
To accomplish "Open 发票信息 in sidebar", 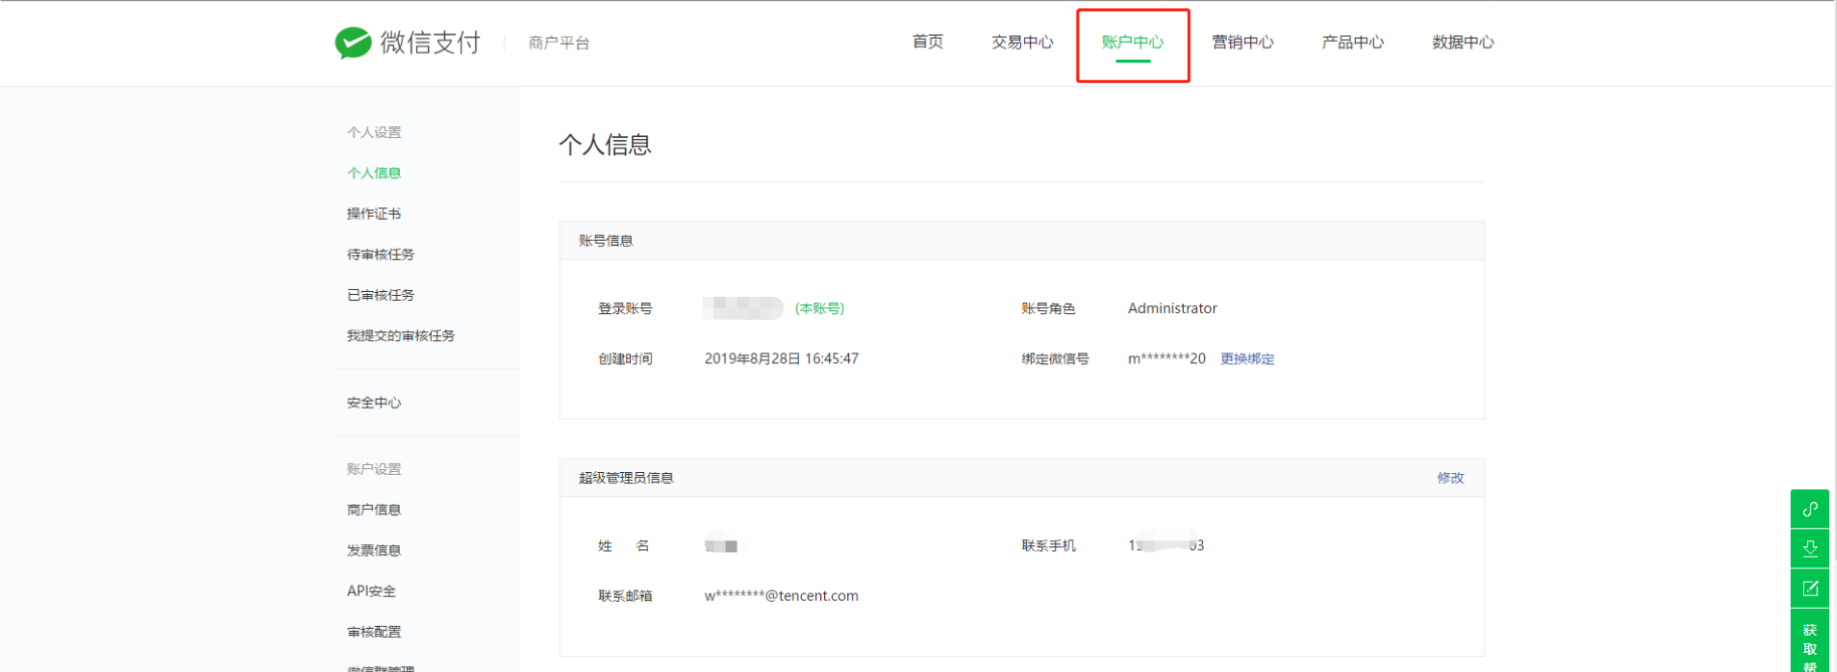I will pyautogui.click(x=374, y=551).
